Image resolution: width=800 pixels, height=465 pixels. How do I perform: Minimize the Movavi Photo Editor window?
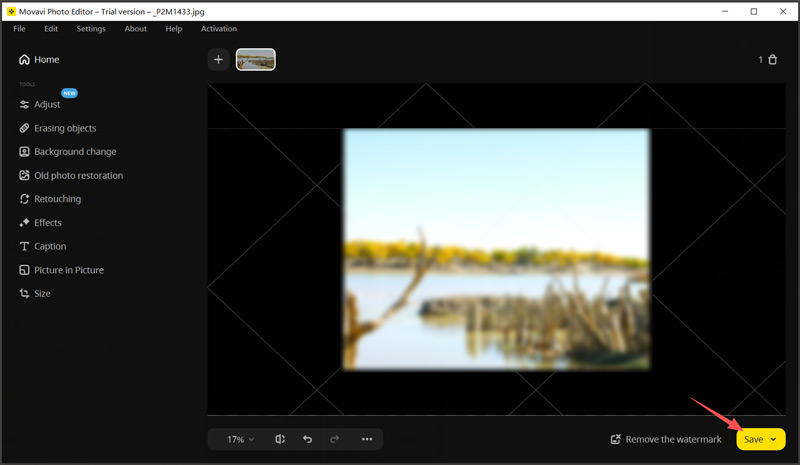coord(724,11)
